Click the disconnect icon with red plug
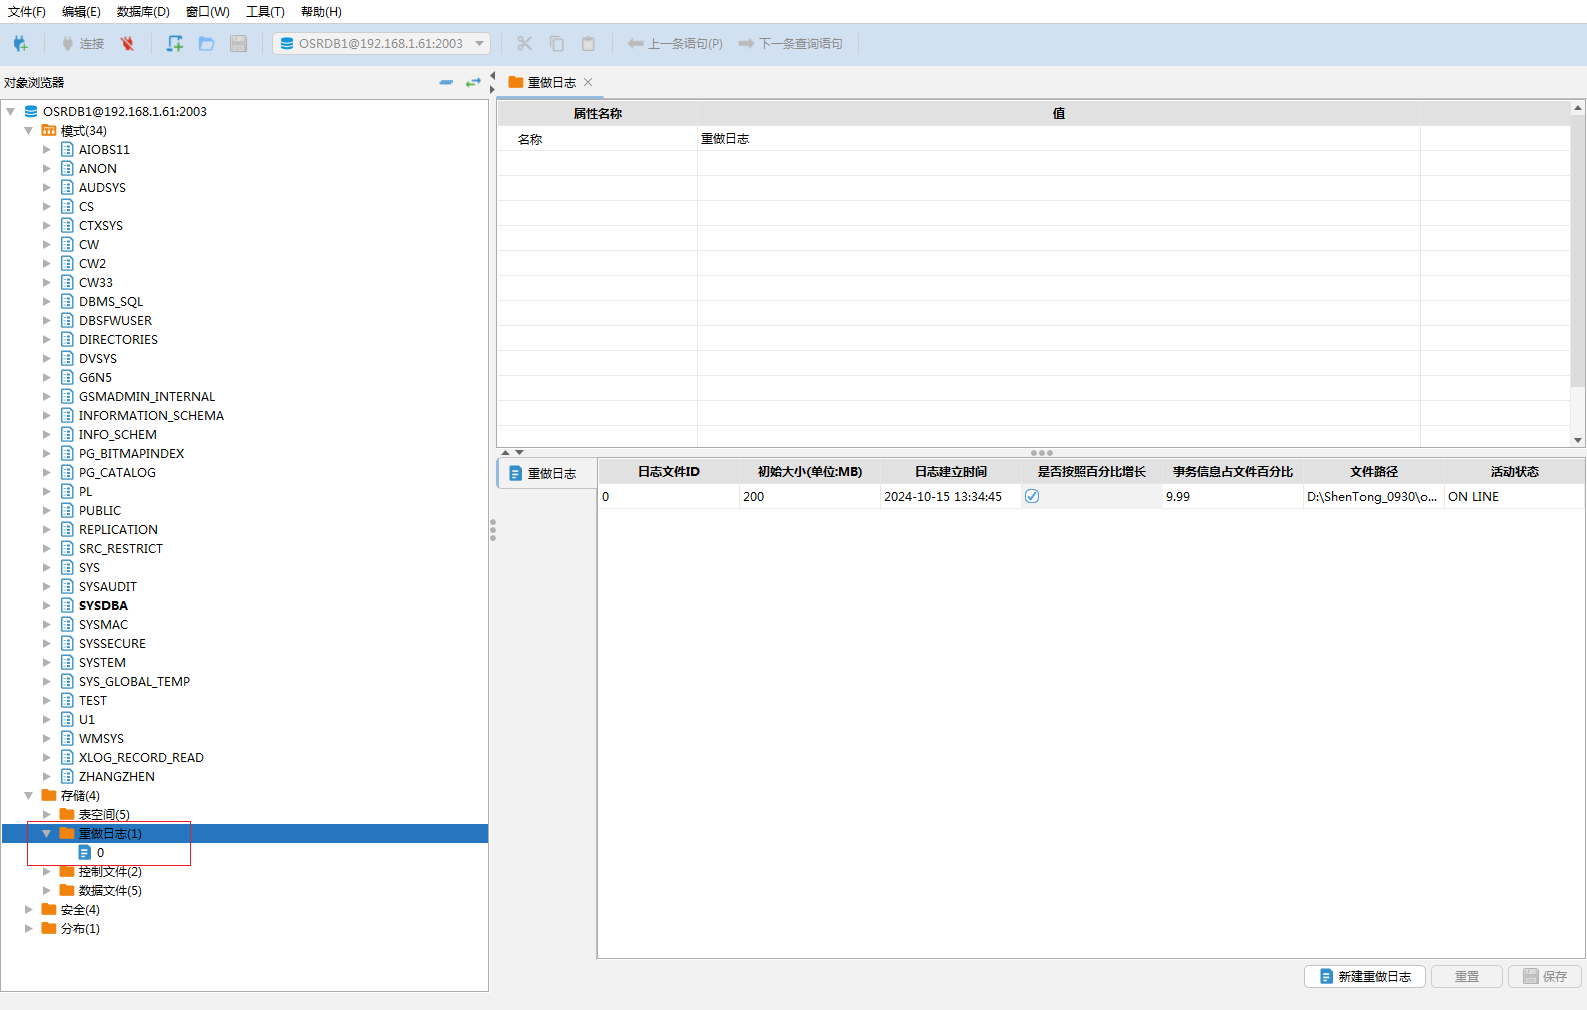Viewport: 1587px width, 1010px height. (127, 44)
